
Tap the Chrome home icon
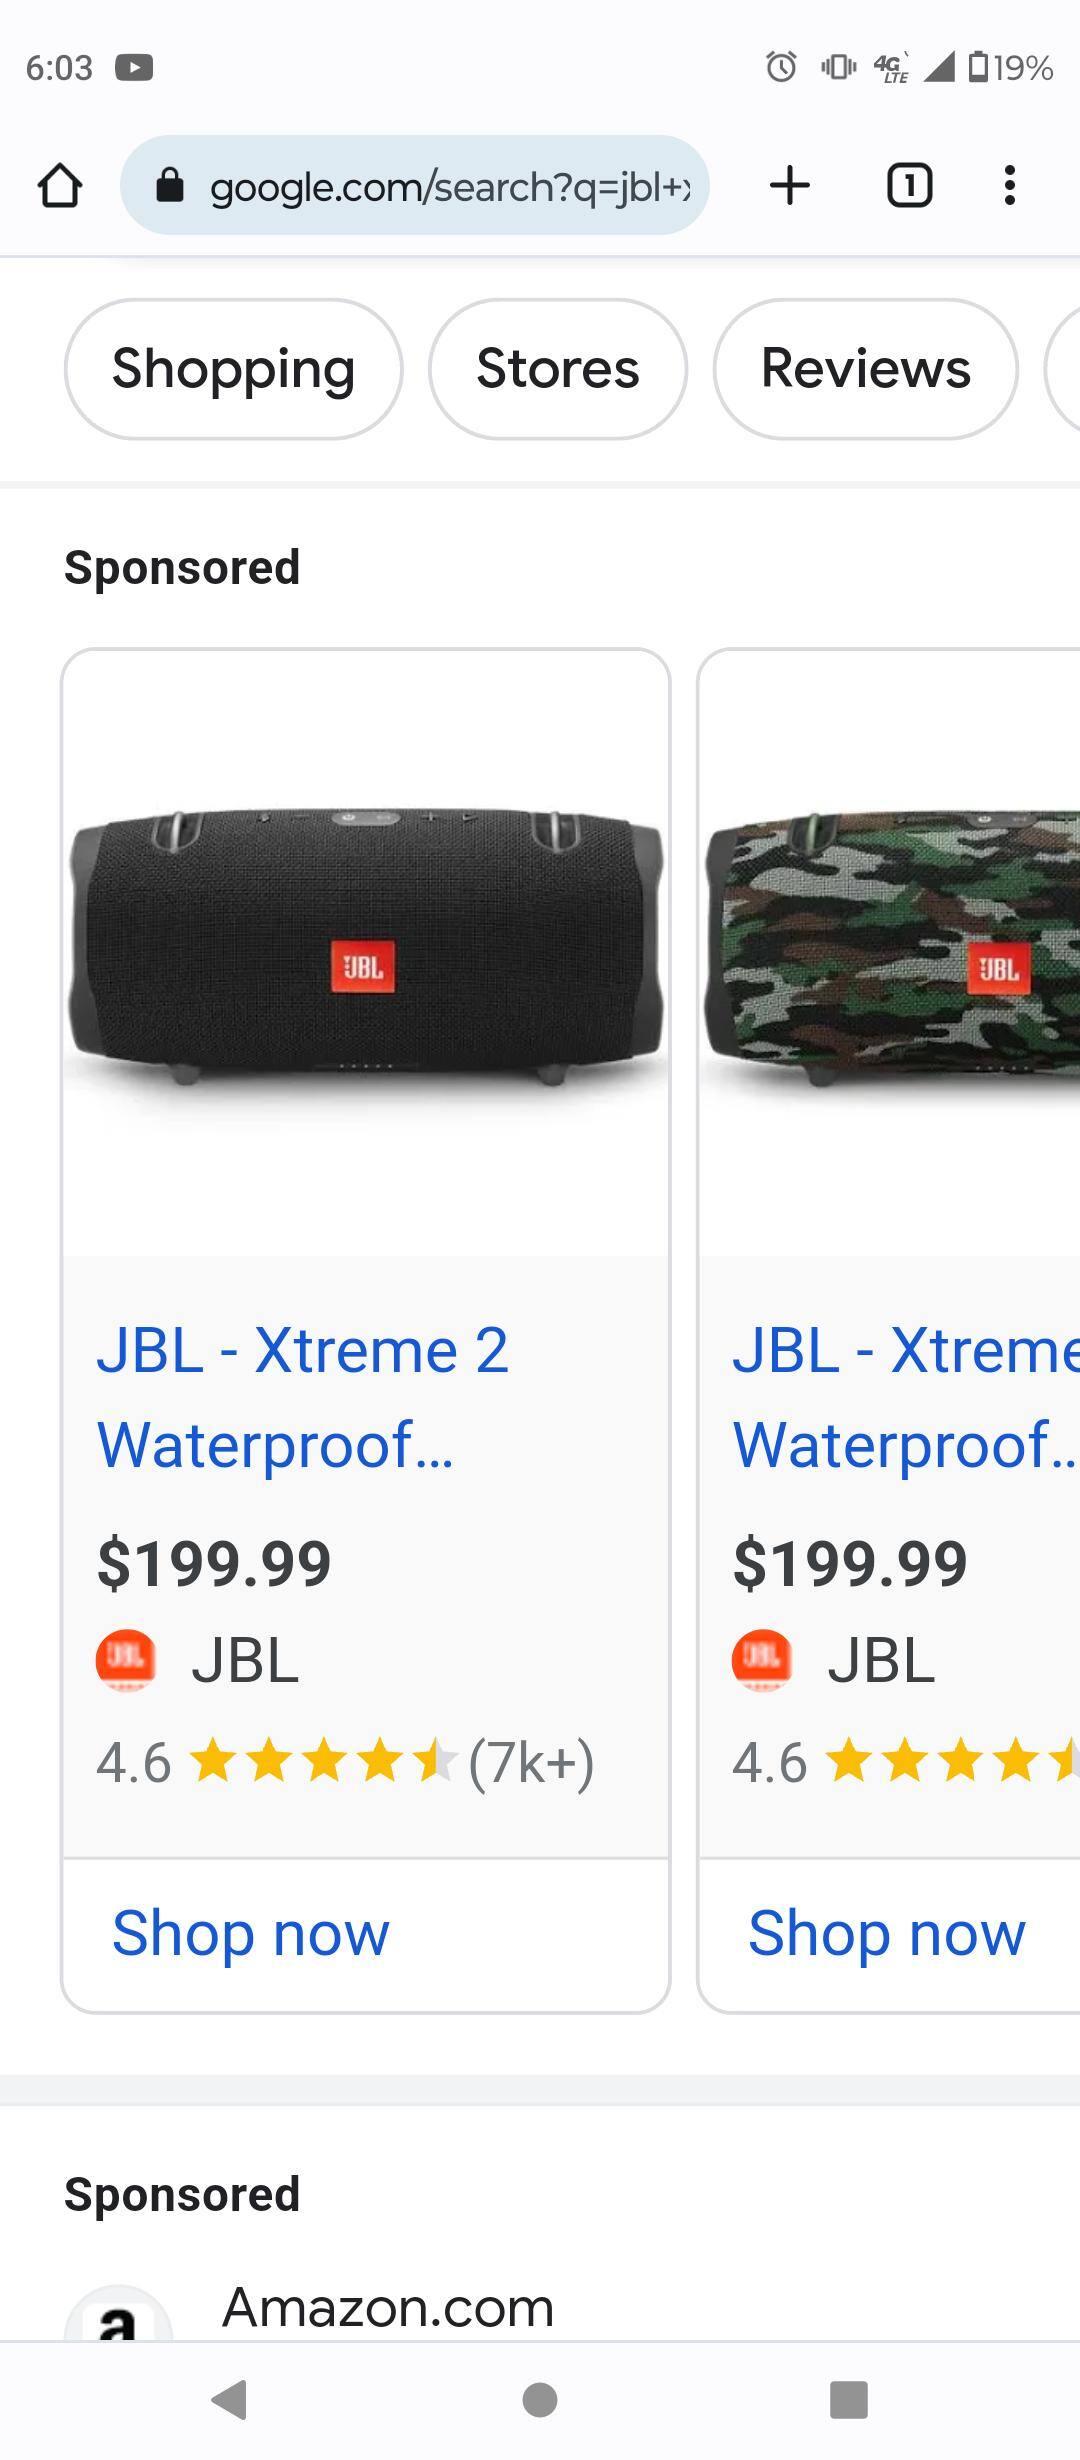[x=59, y=186]
